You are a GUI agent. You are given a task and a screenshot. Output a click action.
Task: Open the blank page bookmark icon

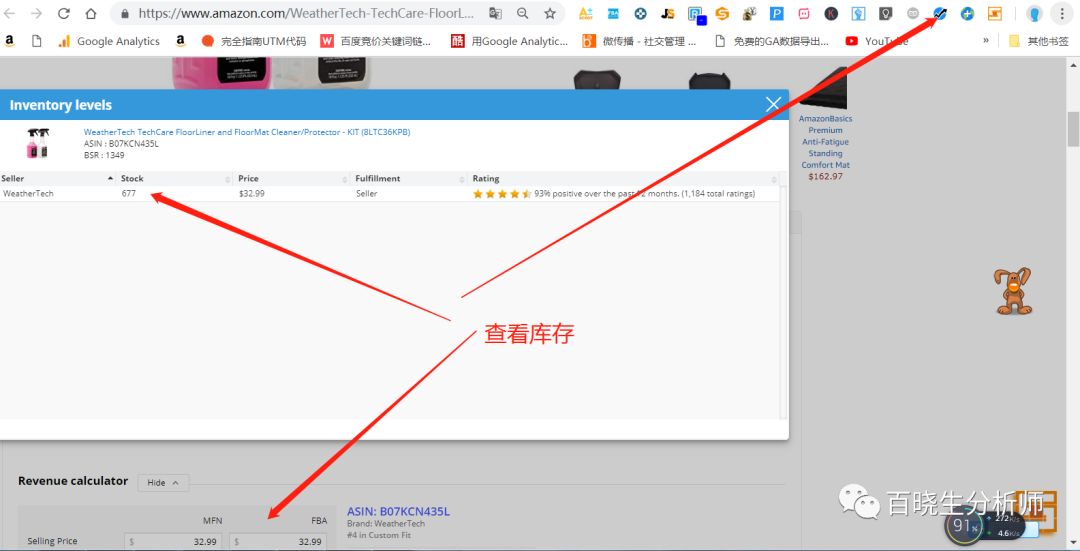pos(37,41)
